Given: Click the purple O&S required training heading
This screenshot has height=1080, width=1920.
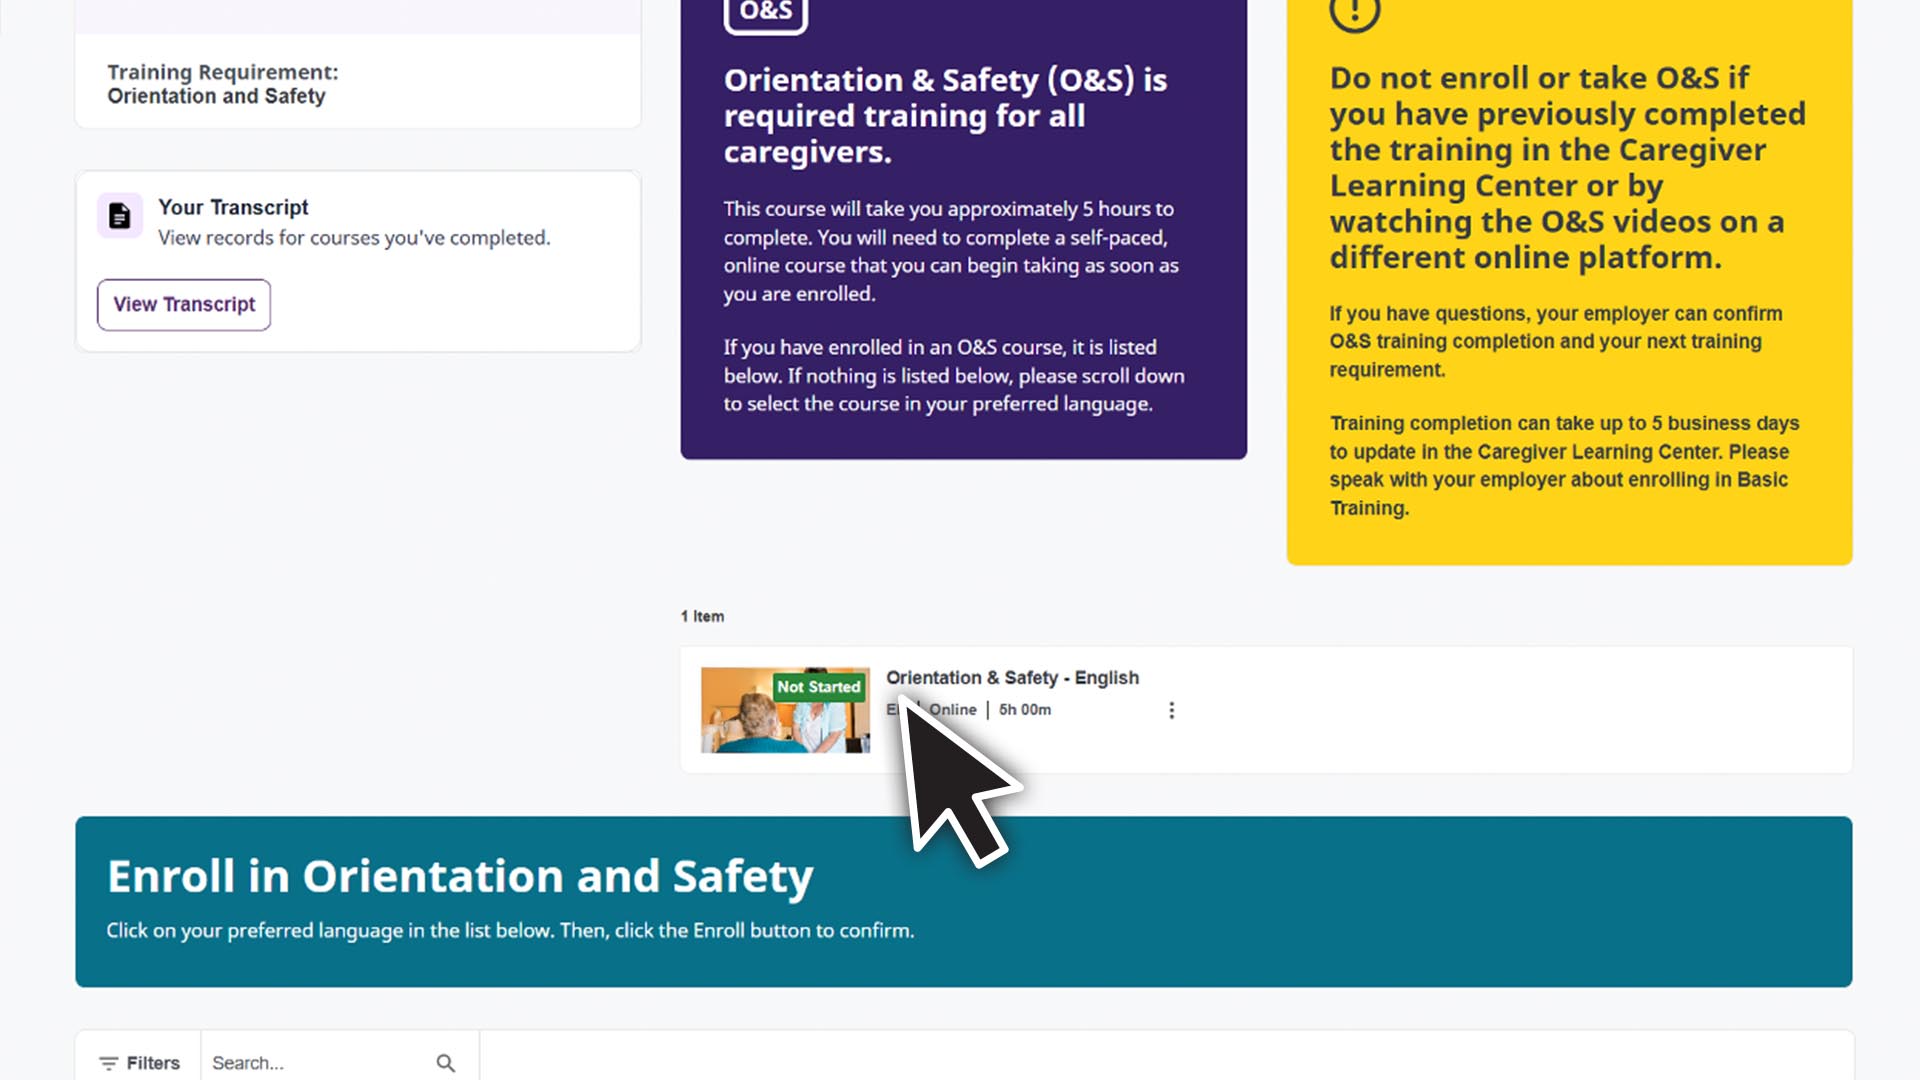Looking at the screenshot, I should [x=945, y=116].
